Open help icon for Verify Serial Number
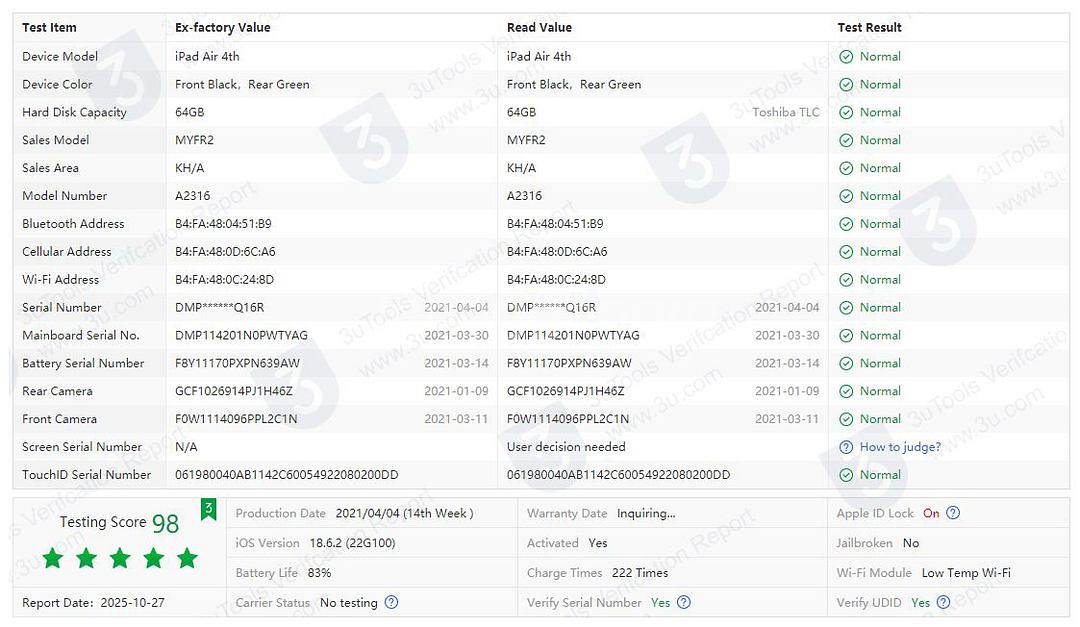Screen dimensions: 1080x627 (x=684, y=603)
